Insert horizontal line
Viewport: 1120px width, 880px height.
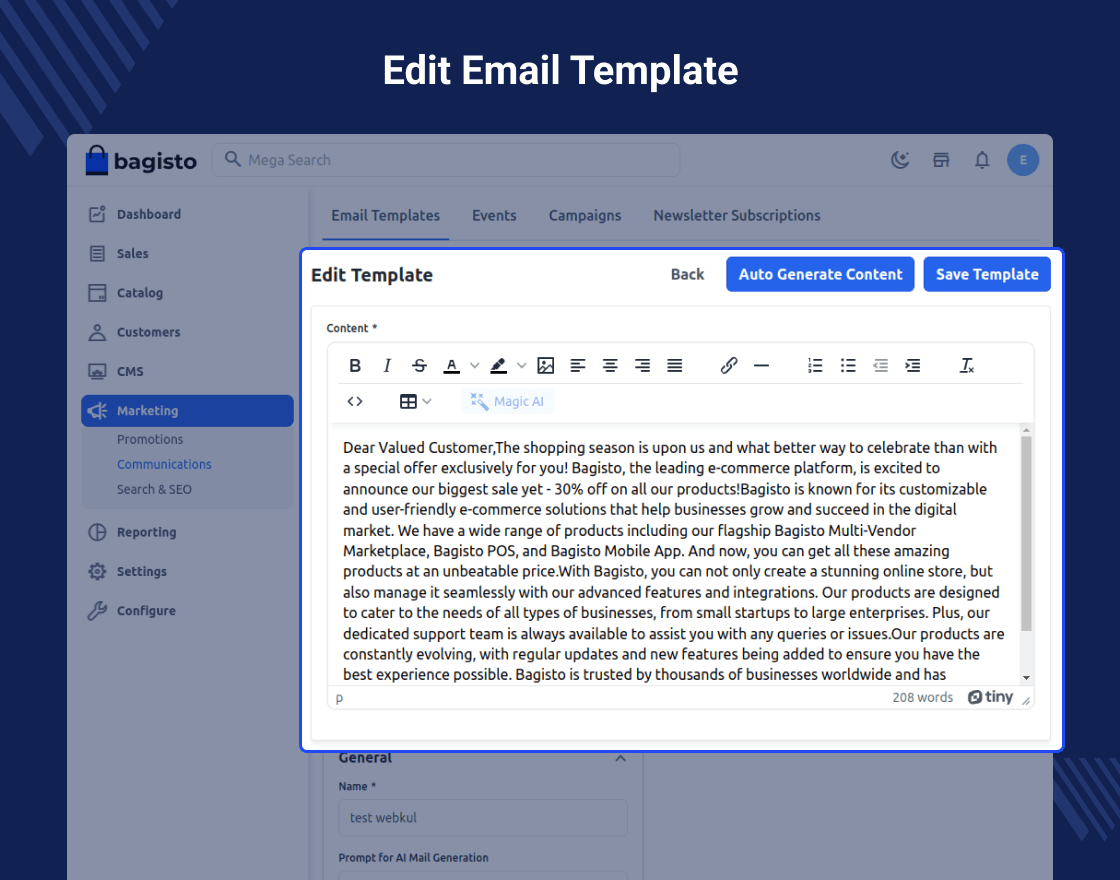pyautogui.click(x=761, y=366)
